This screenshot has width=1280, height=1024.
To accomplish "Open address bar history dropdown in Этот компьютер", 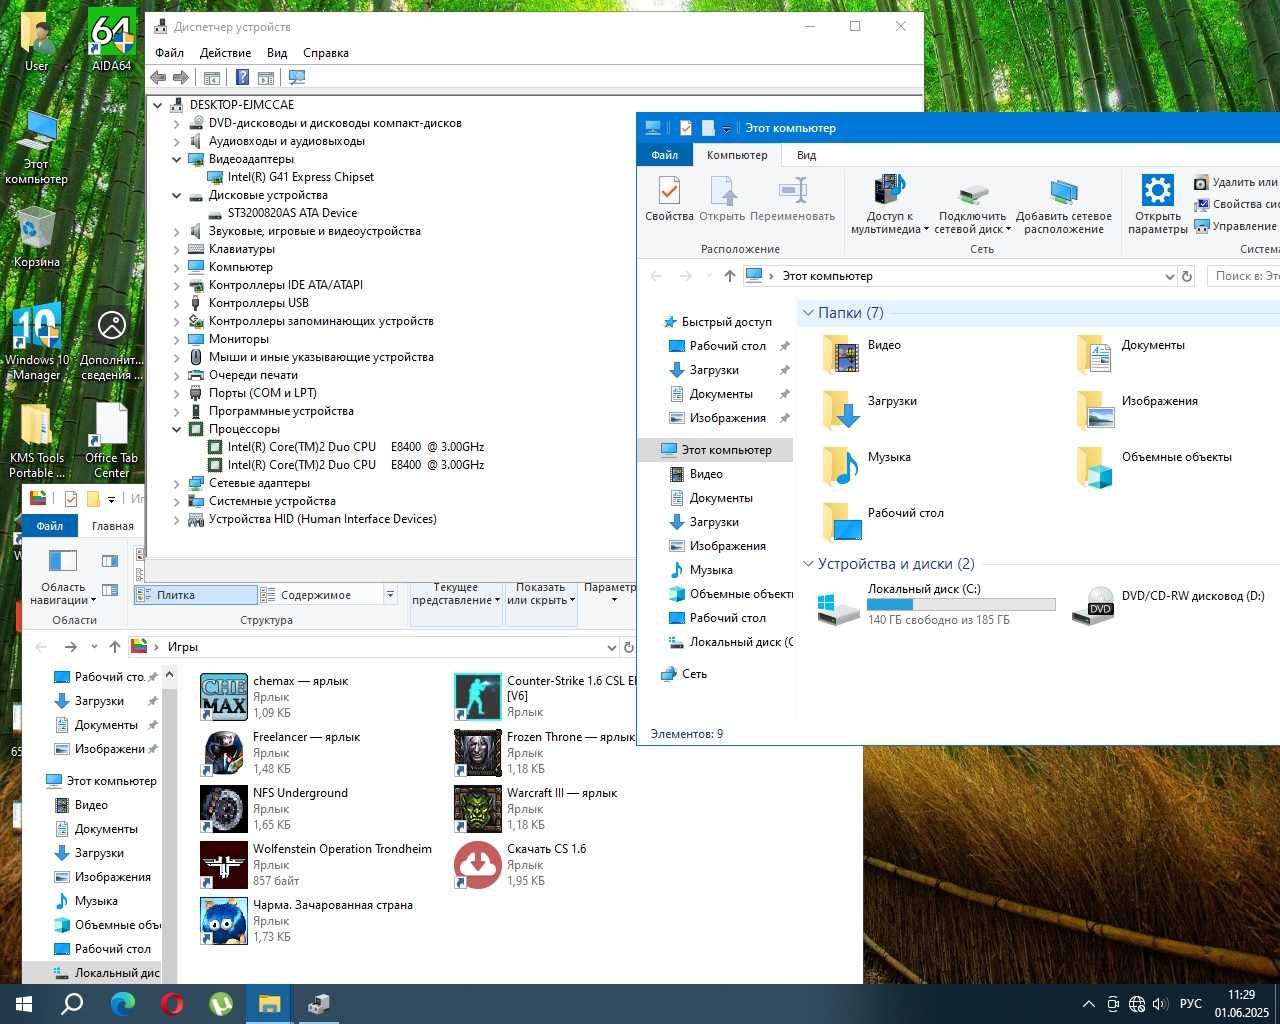I will tap(1169, 277).
